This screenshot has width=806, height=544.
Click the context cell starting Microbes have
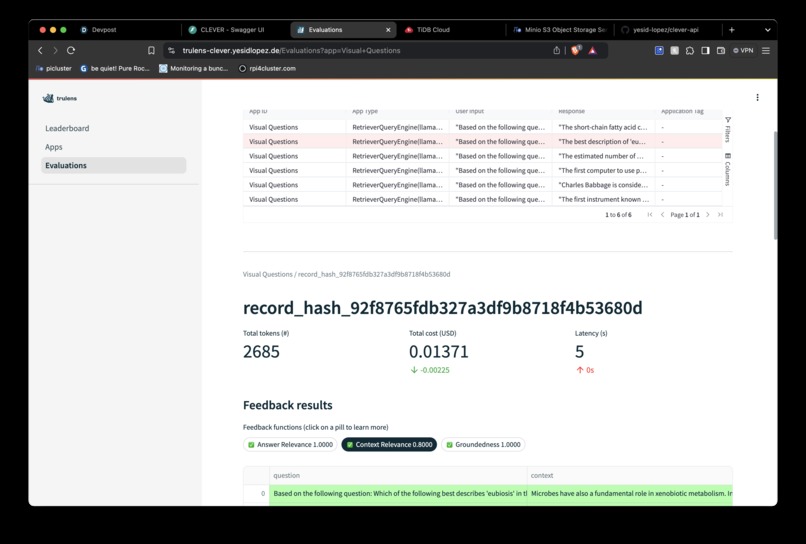(x=630, y=494)
